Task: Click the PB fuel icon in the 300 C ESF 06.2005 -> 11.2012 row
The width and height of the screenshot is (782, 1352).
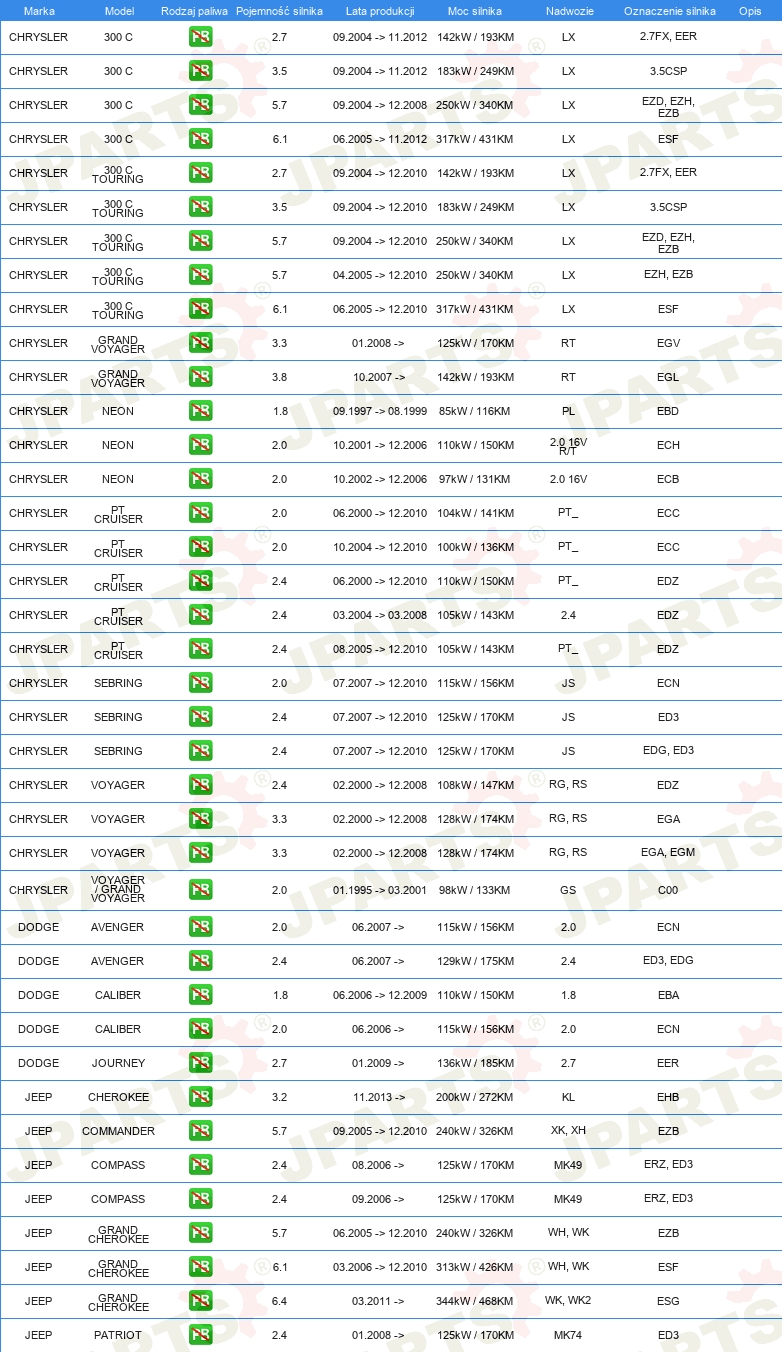Action: tap(200, 139)
